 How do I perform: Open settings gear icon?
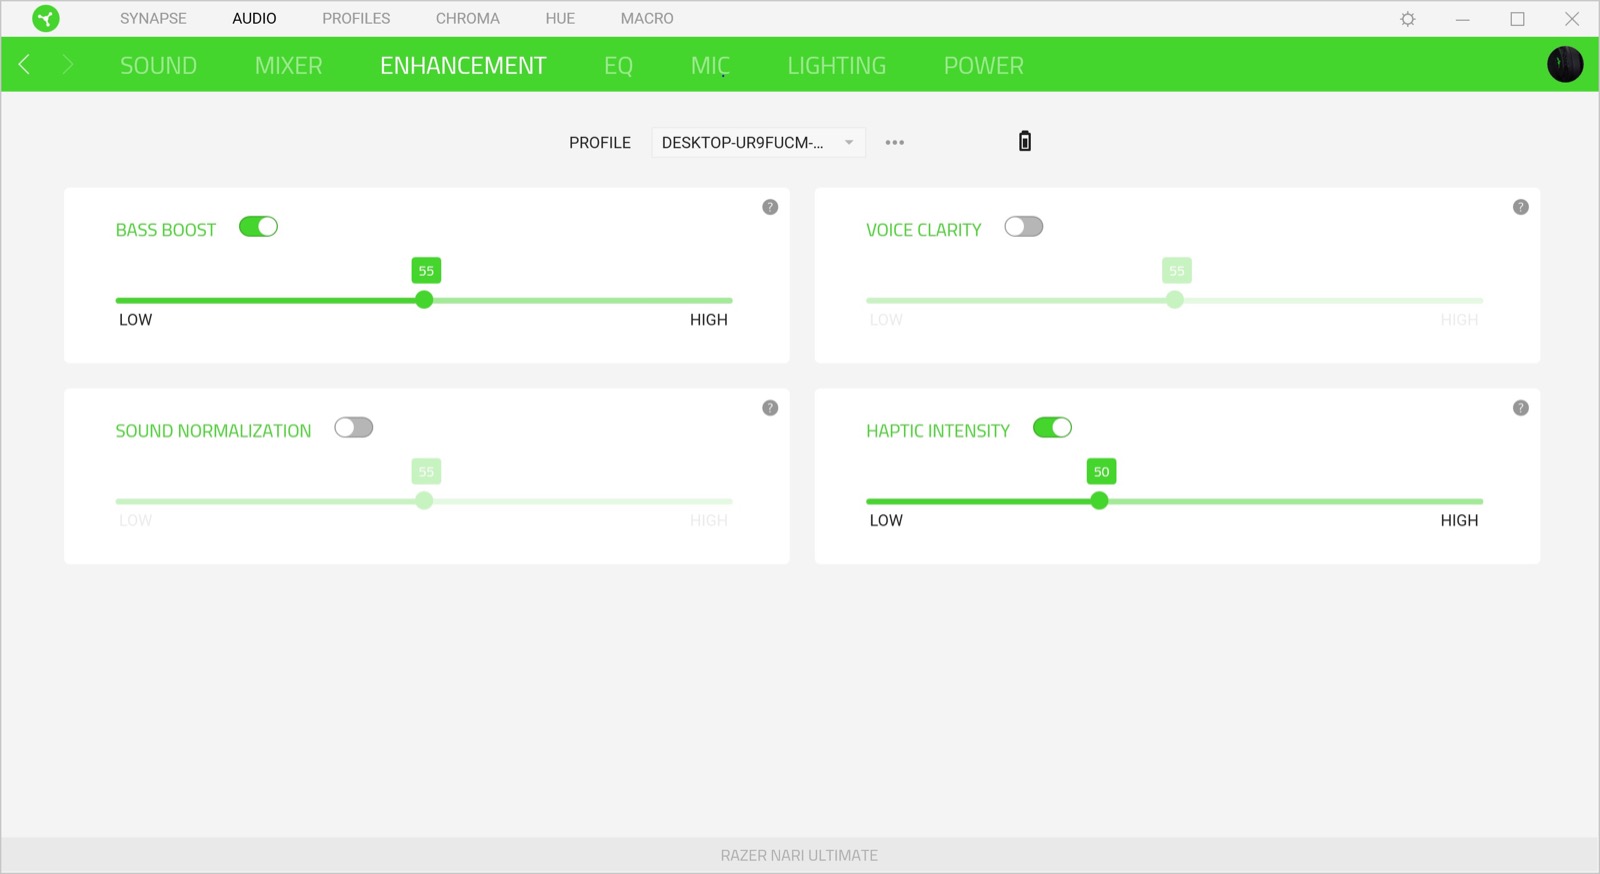click(x=1408, y=19)
